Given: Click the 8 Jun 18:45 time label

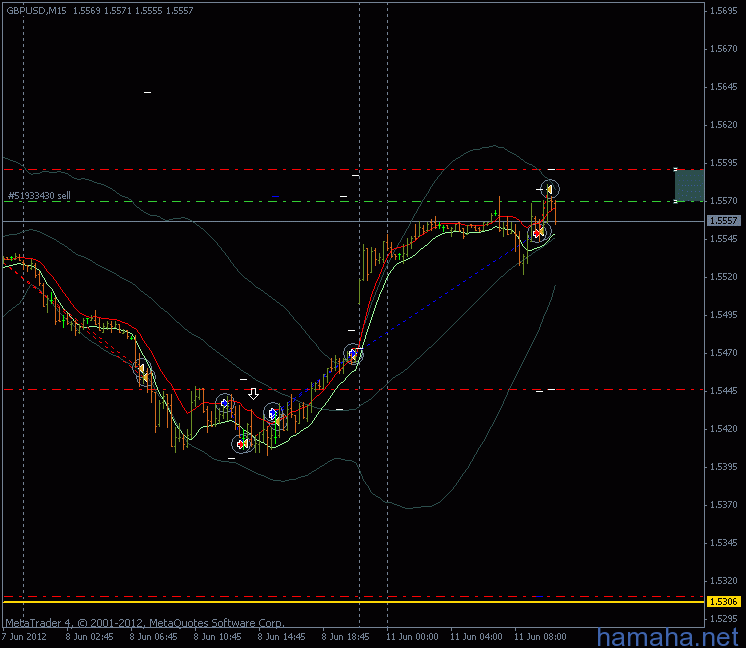Looking at the screenshot, I should tap(345, 637).
